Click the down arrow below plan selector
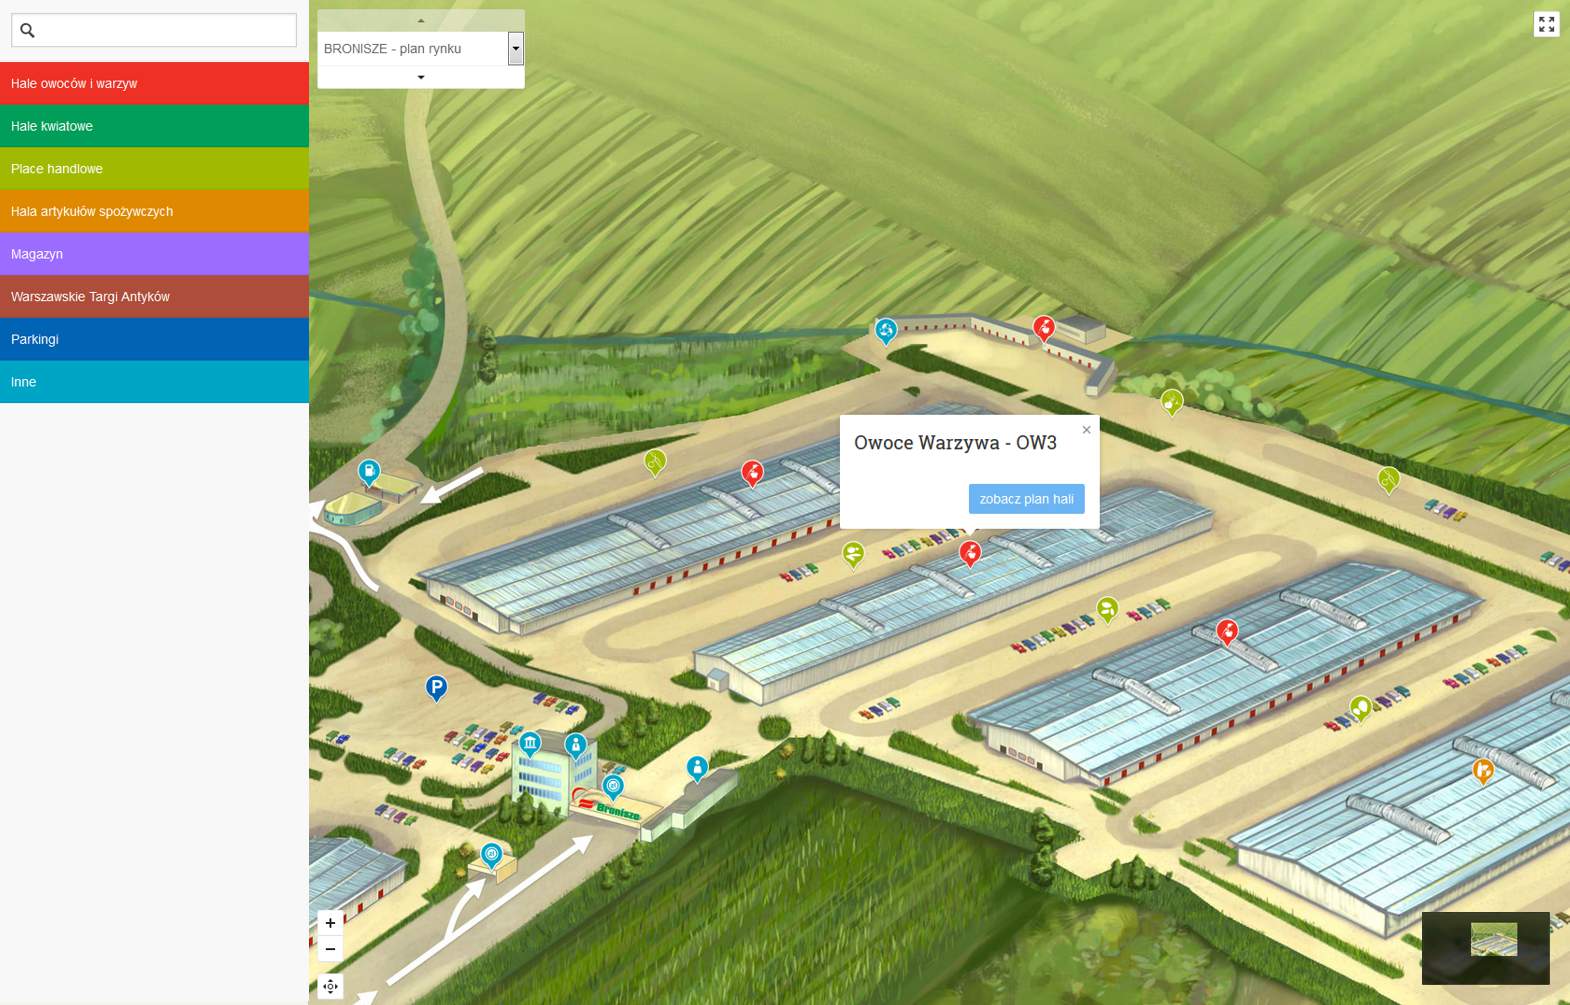 [x=421, y=77]
